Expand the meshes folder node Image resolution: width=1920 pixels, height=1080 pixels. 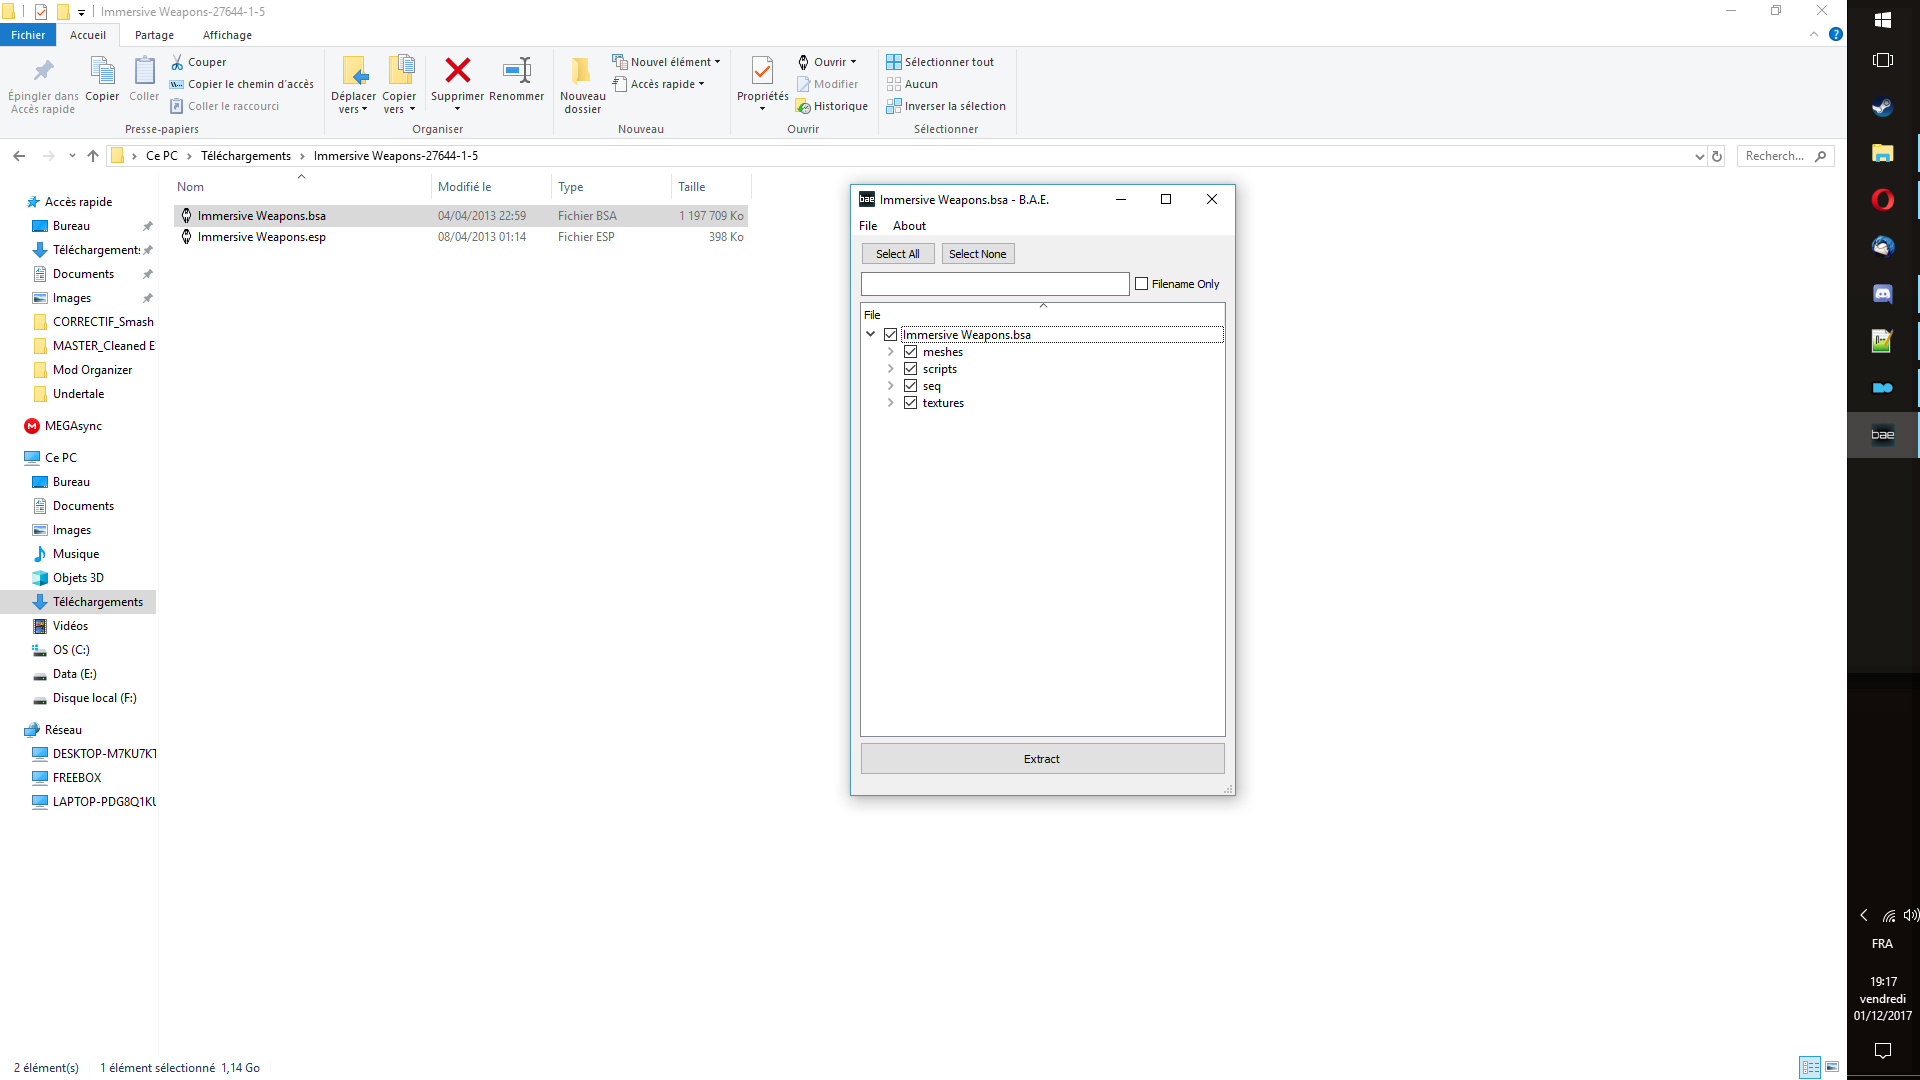(890, 352)
